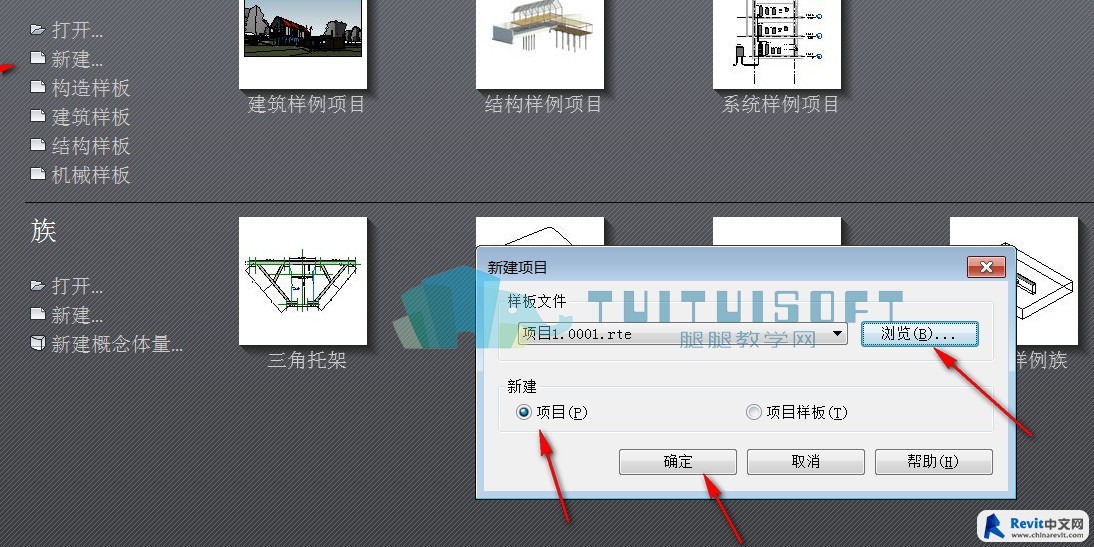
Task: Click the 建筑样例项目 caption text
Action: pos(307,105)
